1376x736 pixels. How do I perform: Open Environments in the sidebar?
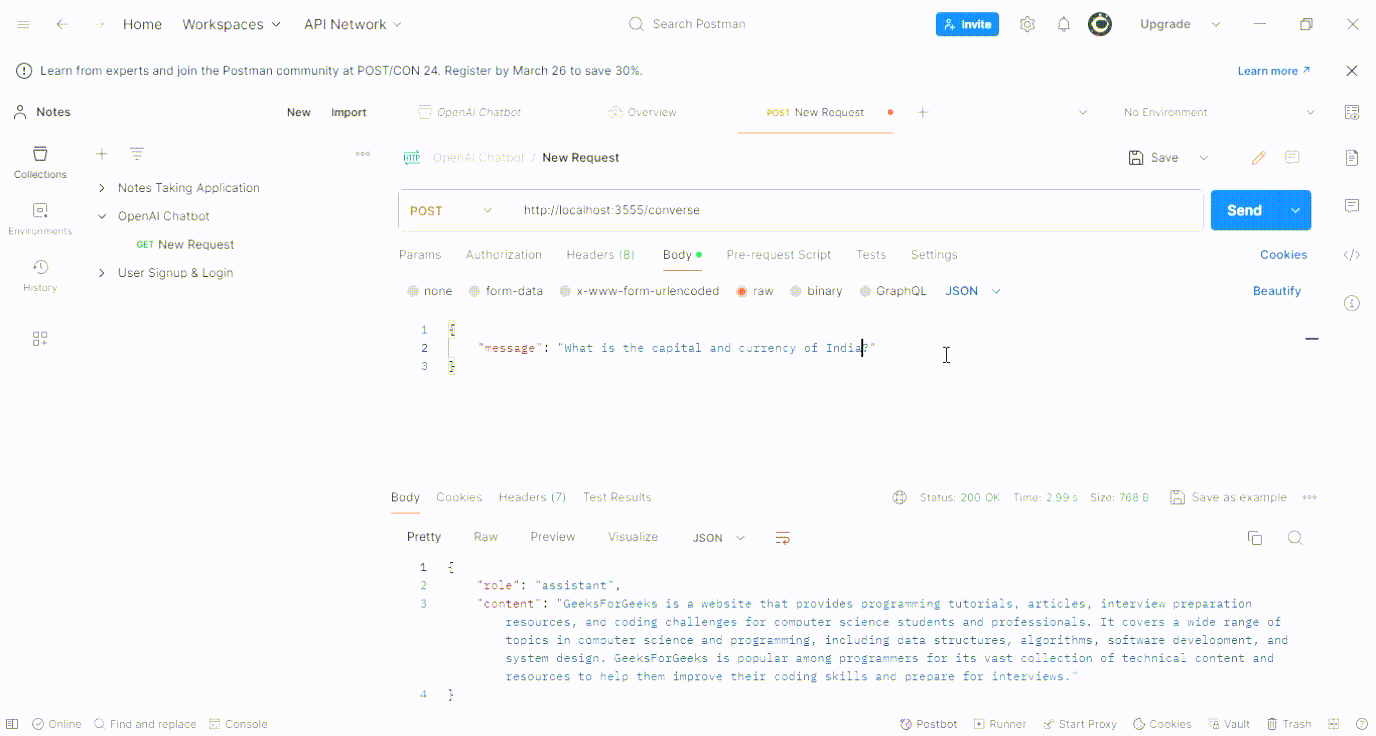(x=40, y=219)
